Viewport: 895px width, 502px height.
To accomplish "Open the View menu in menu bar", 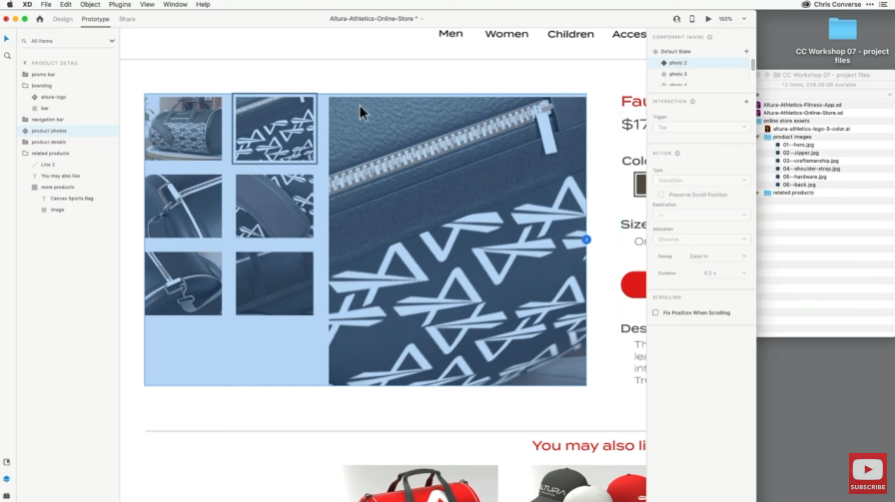I will click(x=147, y=5).
